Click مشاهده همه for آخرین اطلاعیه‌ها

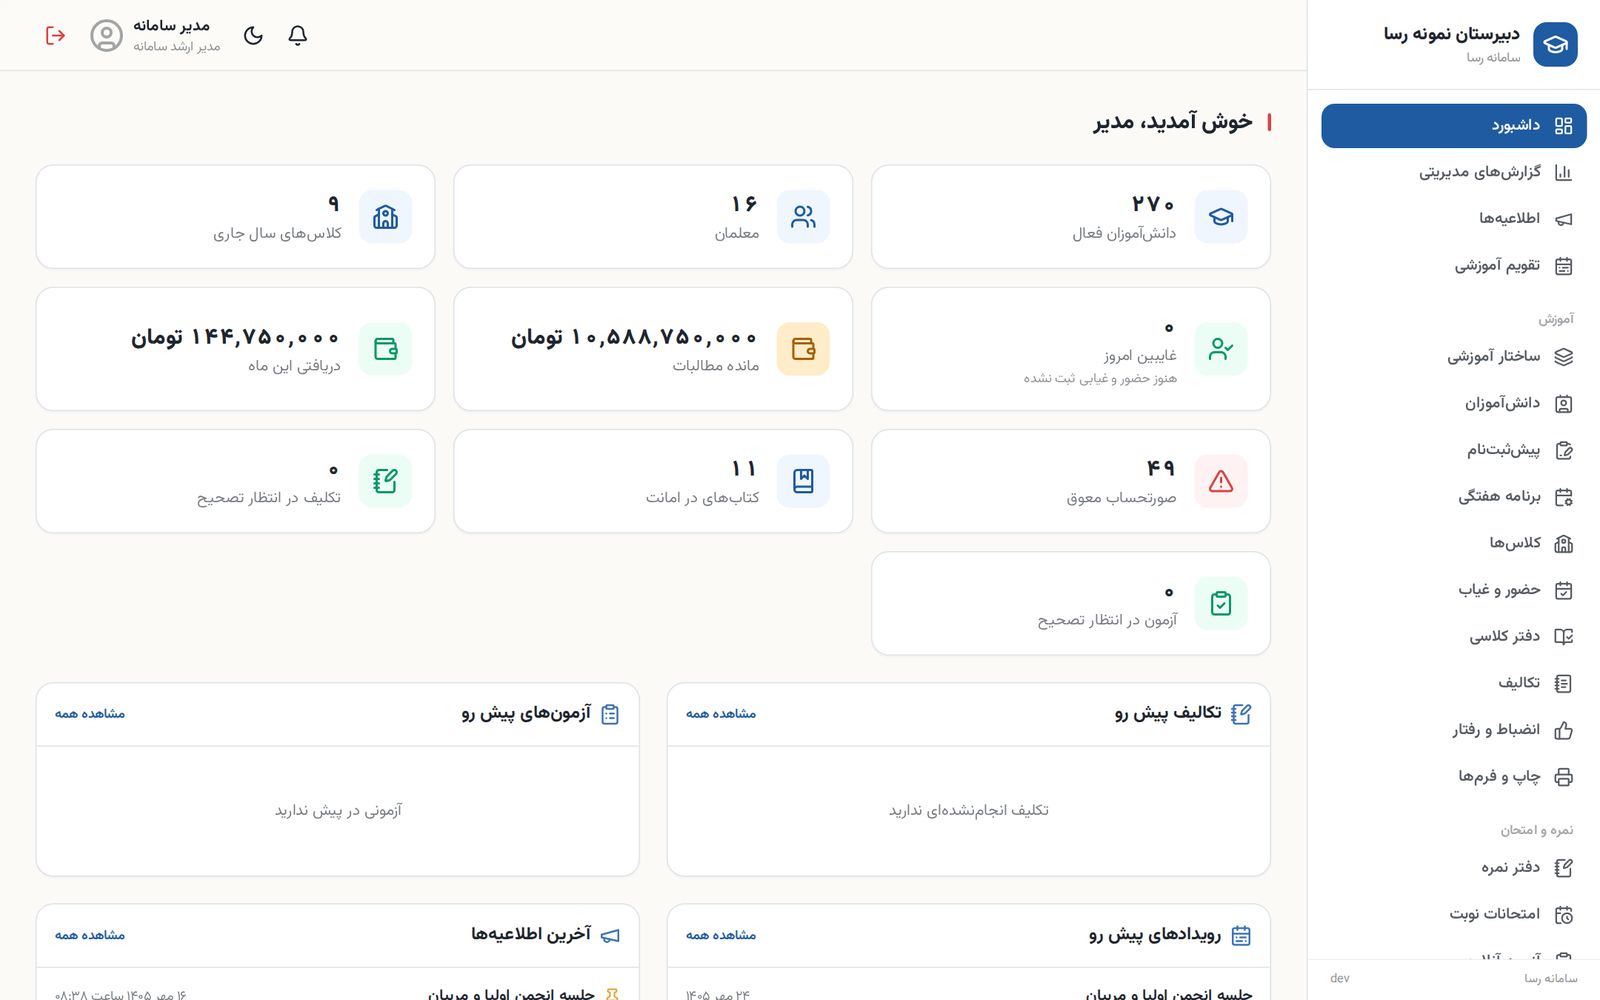pyautogui.click(x=90, y=936)
